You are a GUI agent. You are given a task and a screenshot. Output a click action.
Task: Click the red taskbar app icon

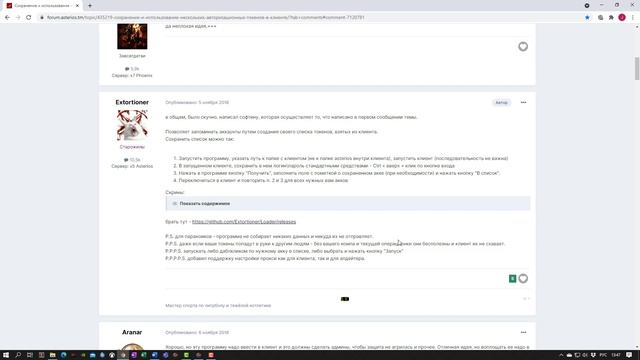pos(211,355)
